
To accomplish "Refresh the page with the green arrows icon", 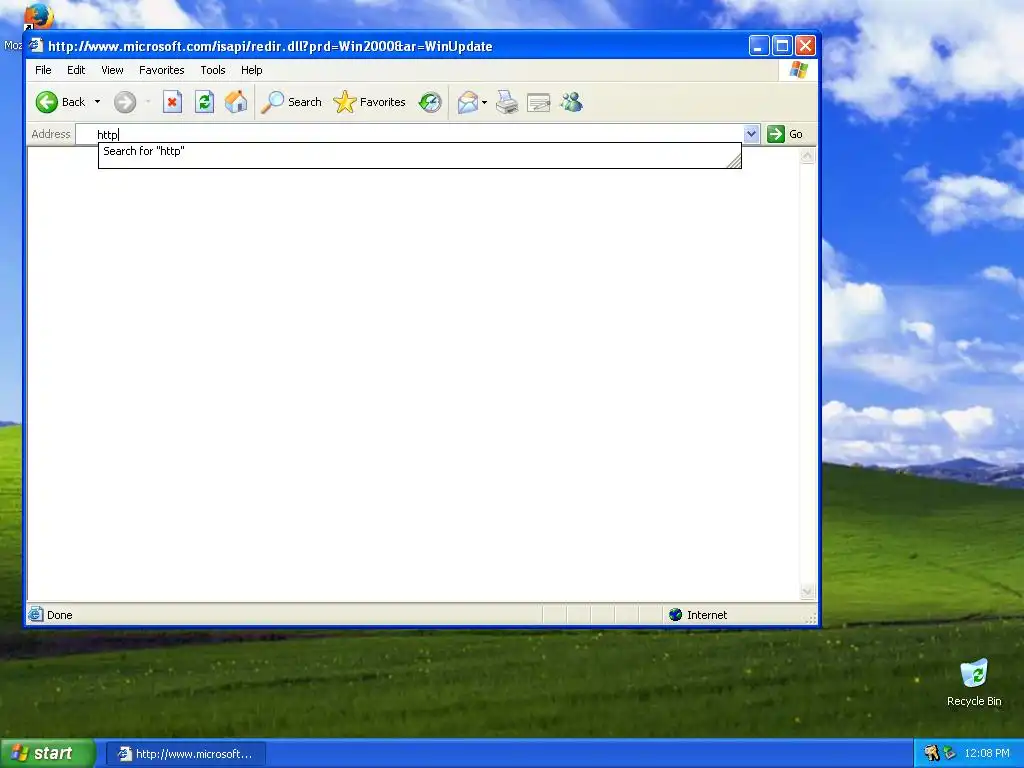I will point(204,102).
